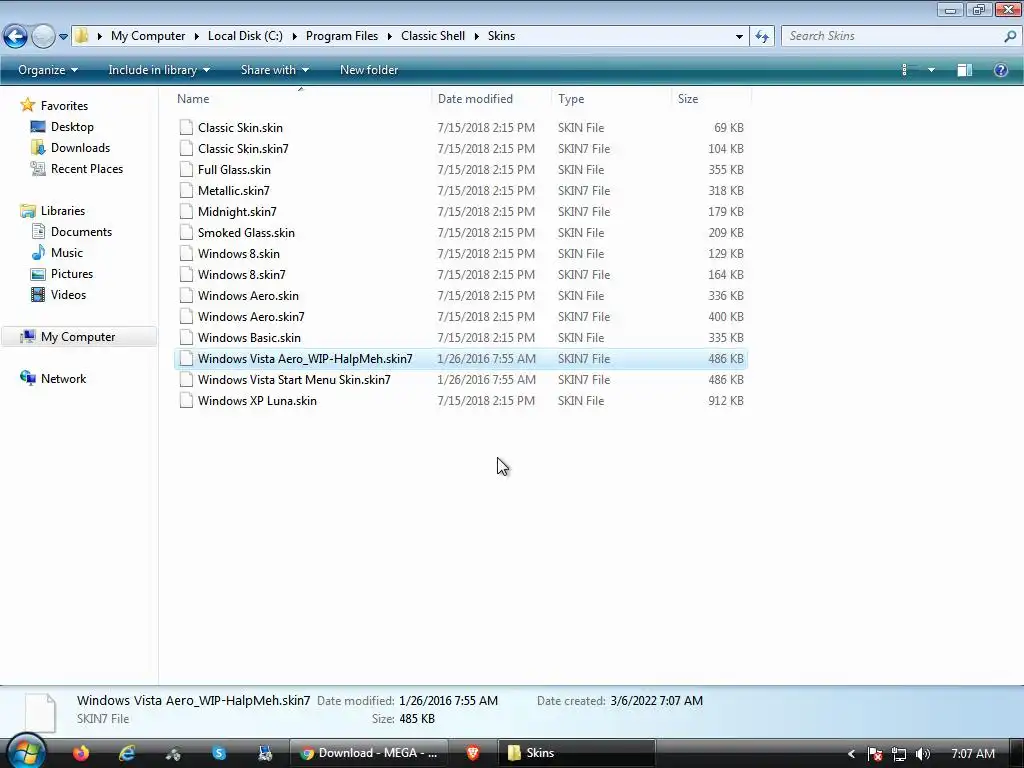Open the Windows Start orb
1024x768 pixels.
click(26, 751)
